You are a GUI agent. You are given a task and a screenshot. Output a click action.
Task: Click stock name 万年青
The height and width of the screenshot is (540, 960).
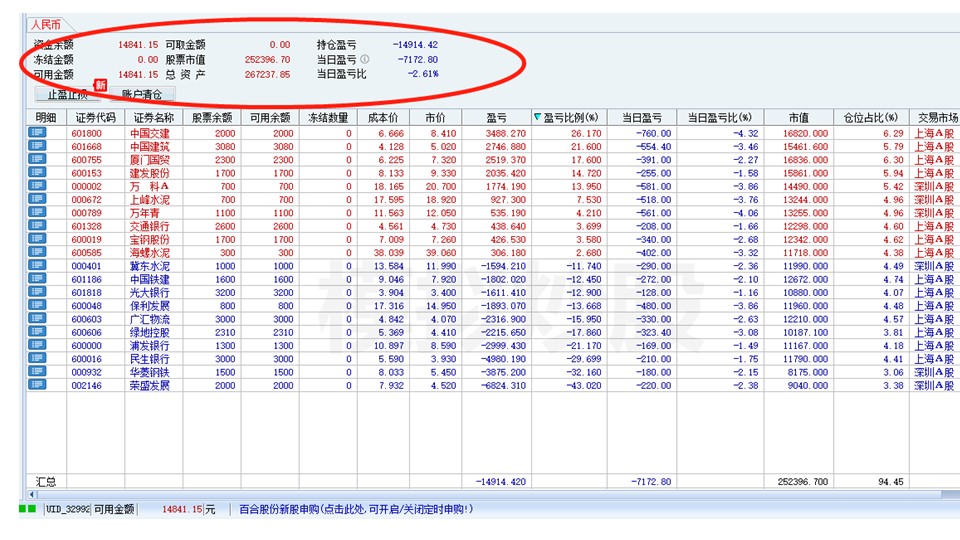144,213
